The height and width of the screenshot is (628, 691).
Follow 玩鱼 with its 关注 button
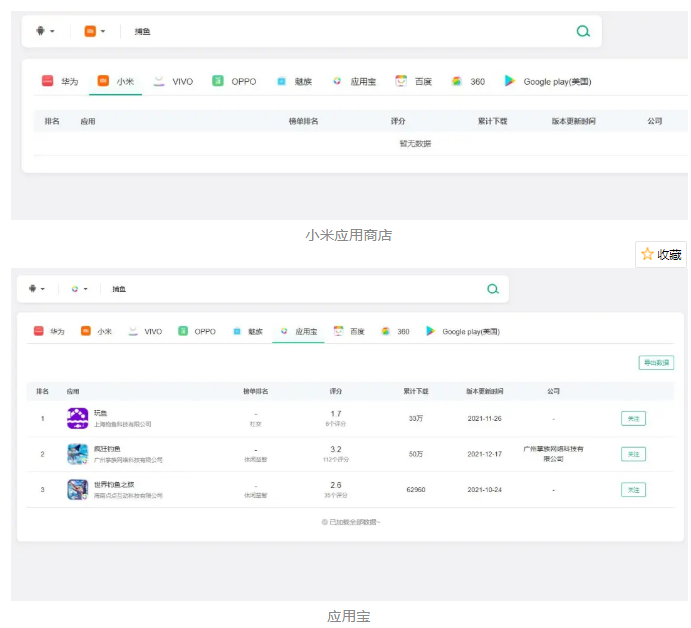click(x=633, y=419)
